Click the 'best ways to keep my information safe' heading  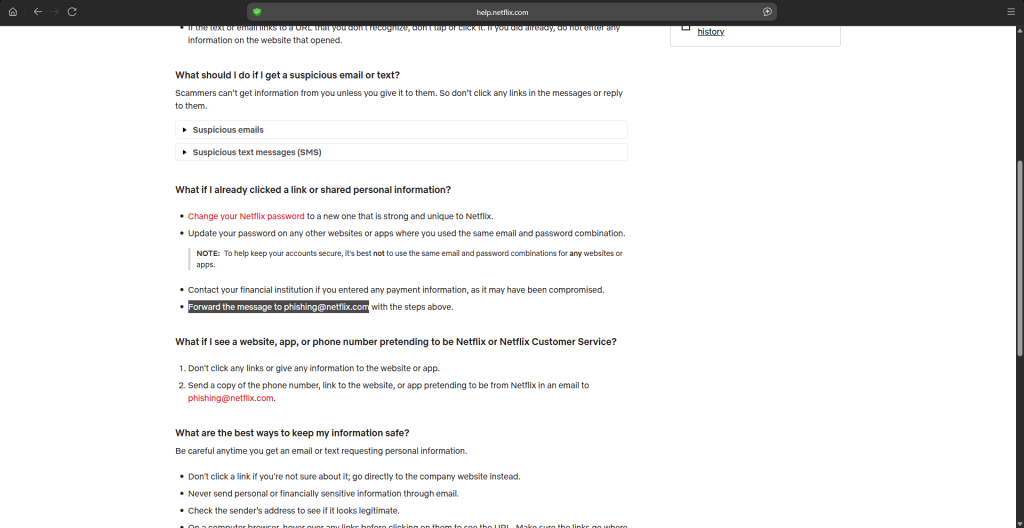[292, 433]
